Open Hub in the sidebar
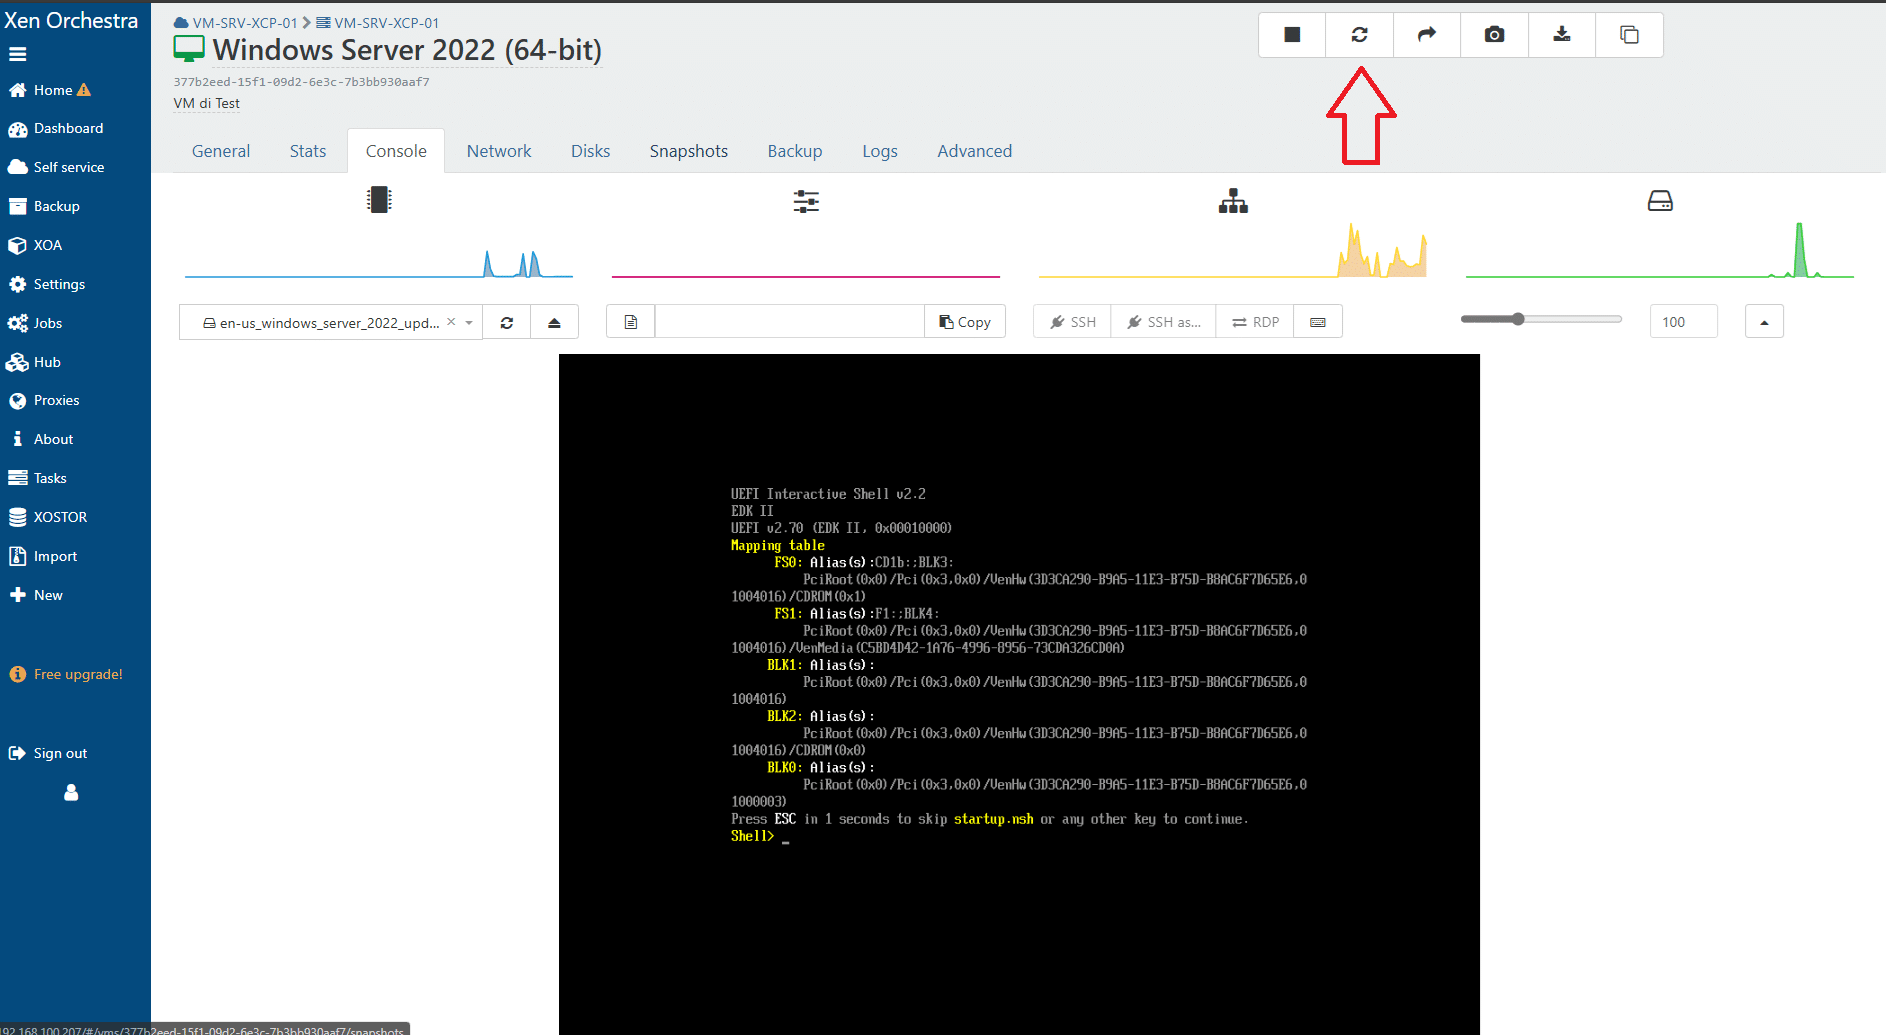The width and height of the screenshot is (1886, 1035). tap(34, 362)
